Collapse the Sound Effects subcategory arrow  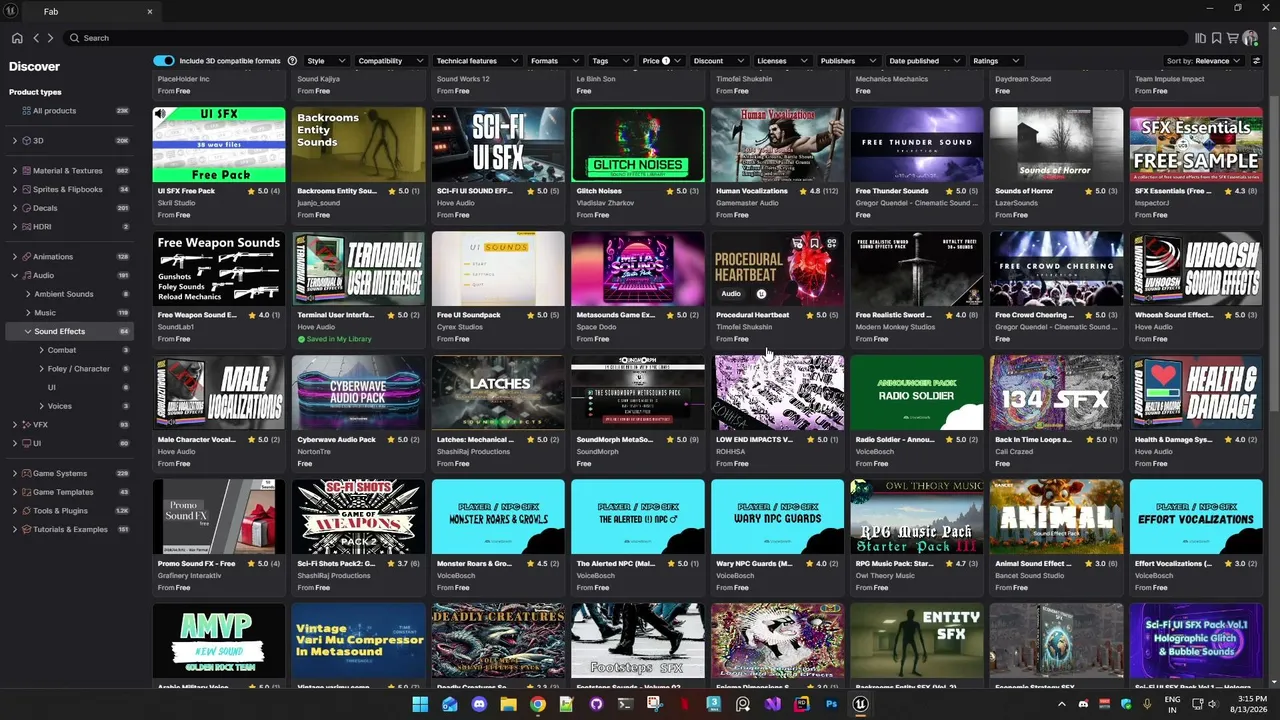click(x=27, y=331)
